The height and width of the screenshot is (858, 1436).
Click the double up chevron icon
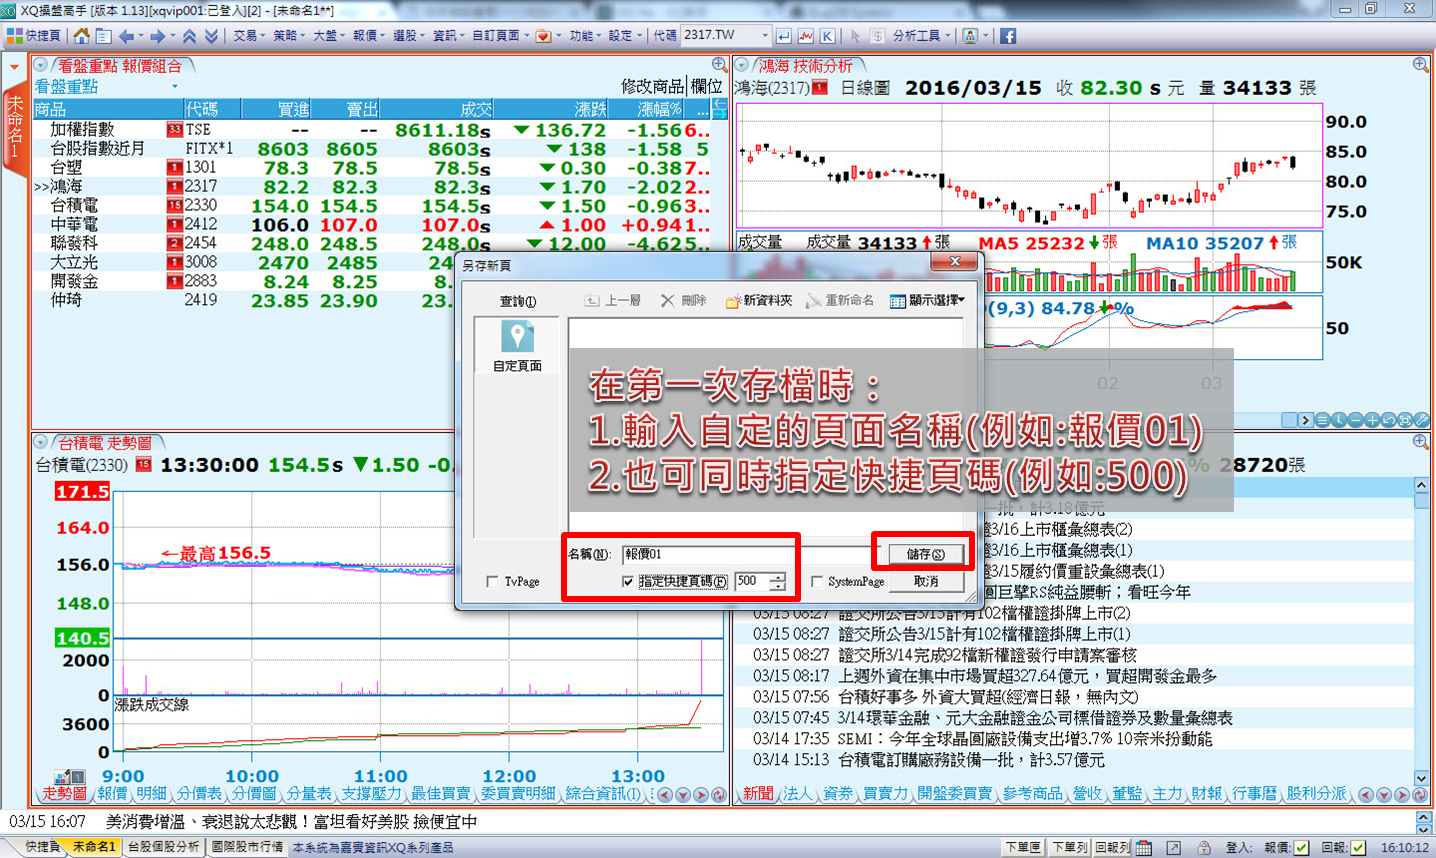click(189, 36)
